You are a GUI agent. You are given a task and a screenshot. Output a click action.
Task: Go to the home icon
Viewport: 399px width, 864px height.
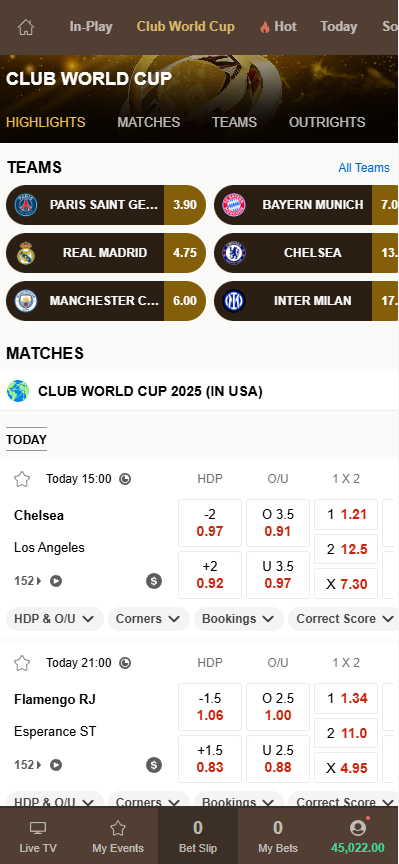[26, 27]
